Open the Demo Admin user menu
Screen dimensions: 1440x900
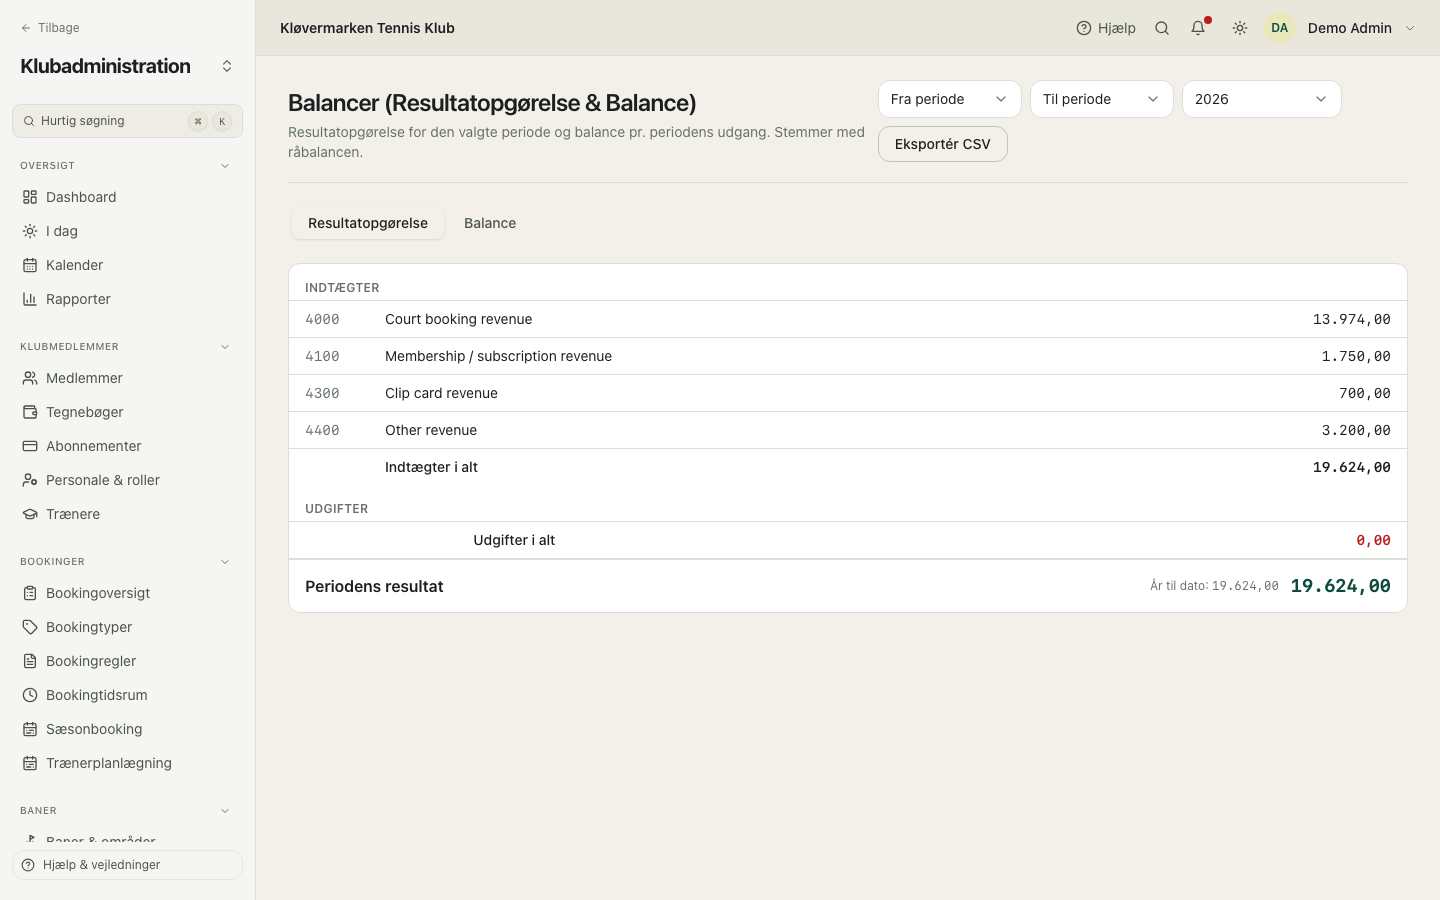(x=1341, y=28)
